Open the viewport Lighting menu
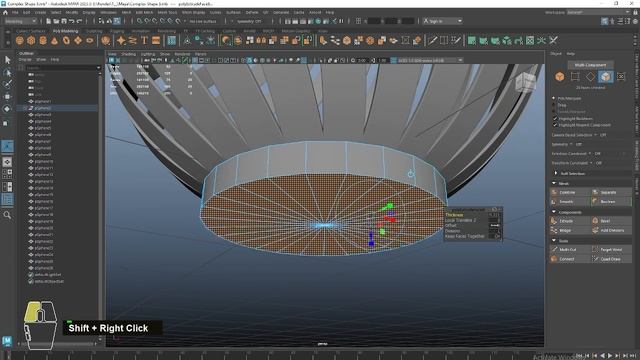640x360 pixels. pyautogui.click(x=148, y=54)
